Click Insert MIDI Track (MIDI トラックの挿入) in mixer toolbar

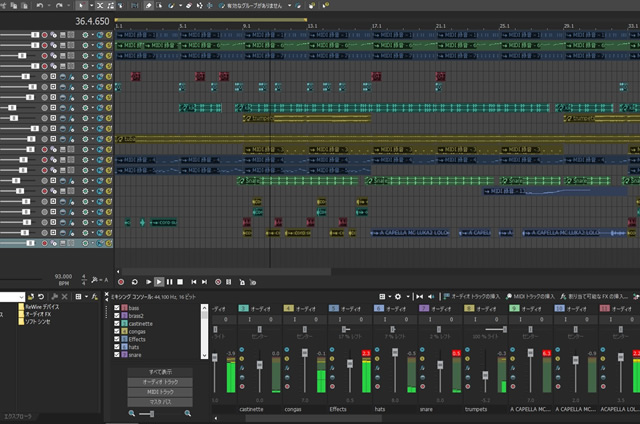530,297
